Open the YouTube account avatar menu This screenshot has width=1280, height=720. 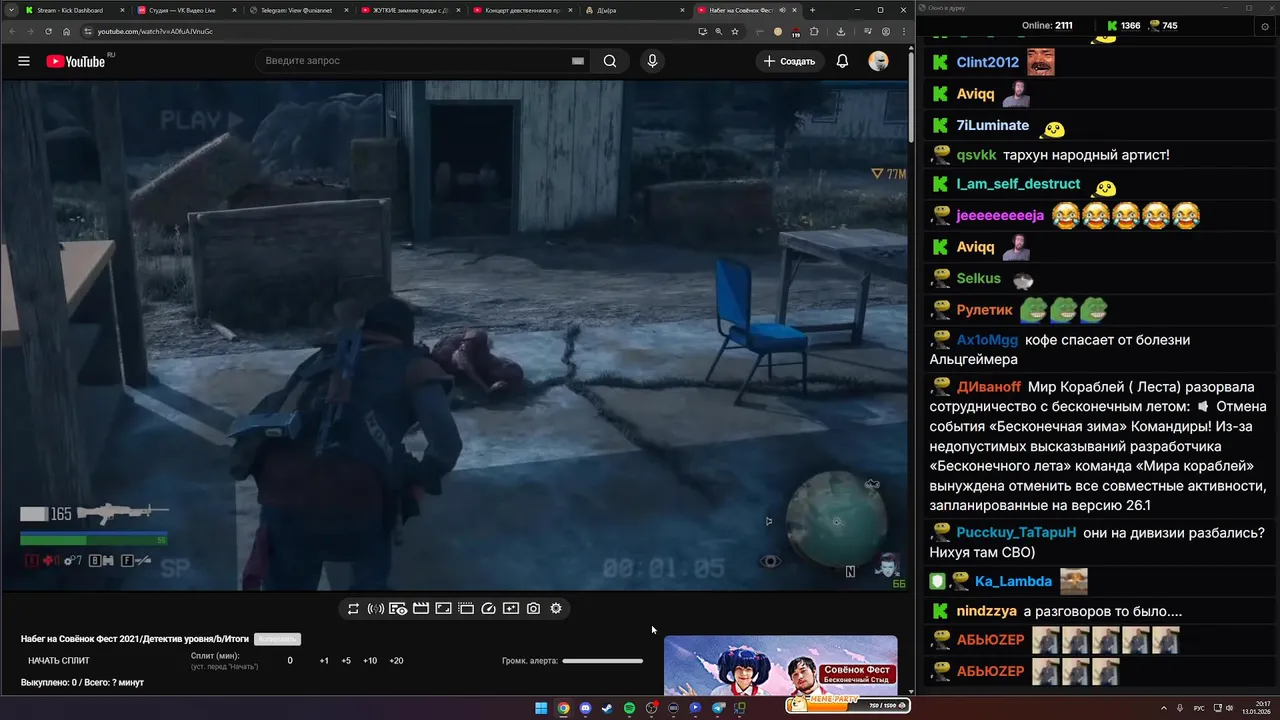tap(878, 61)
